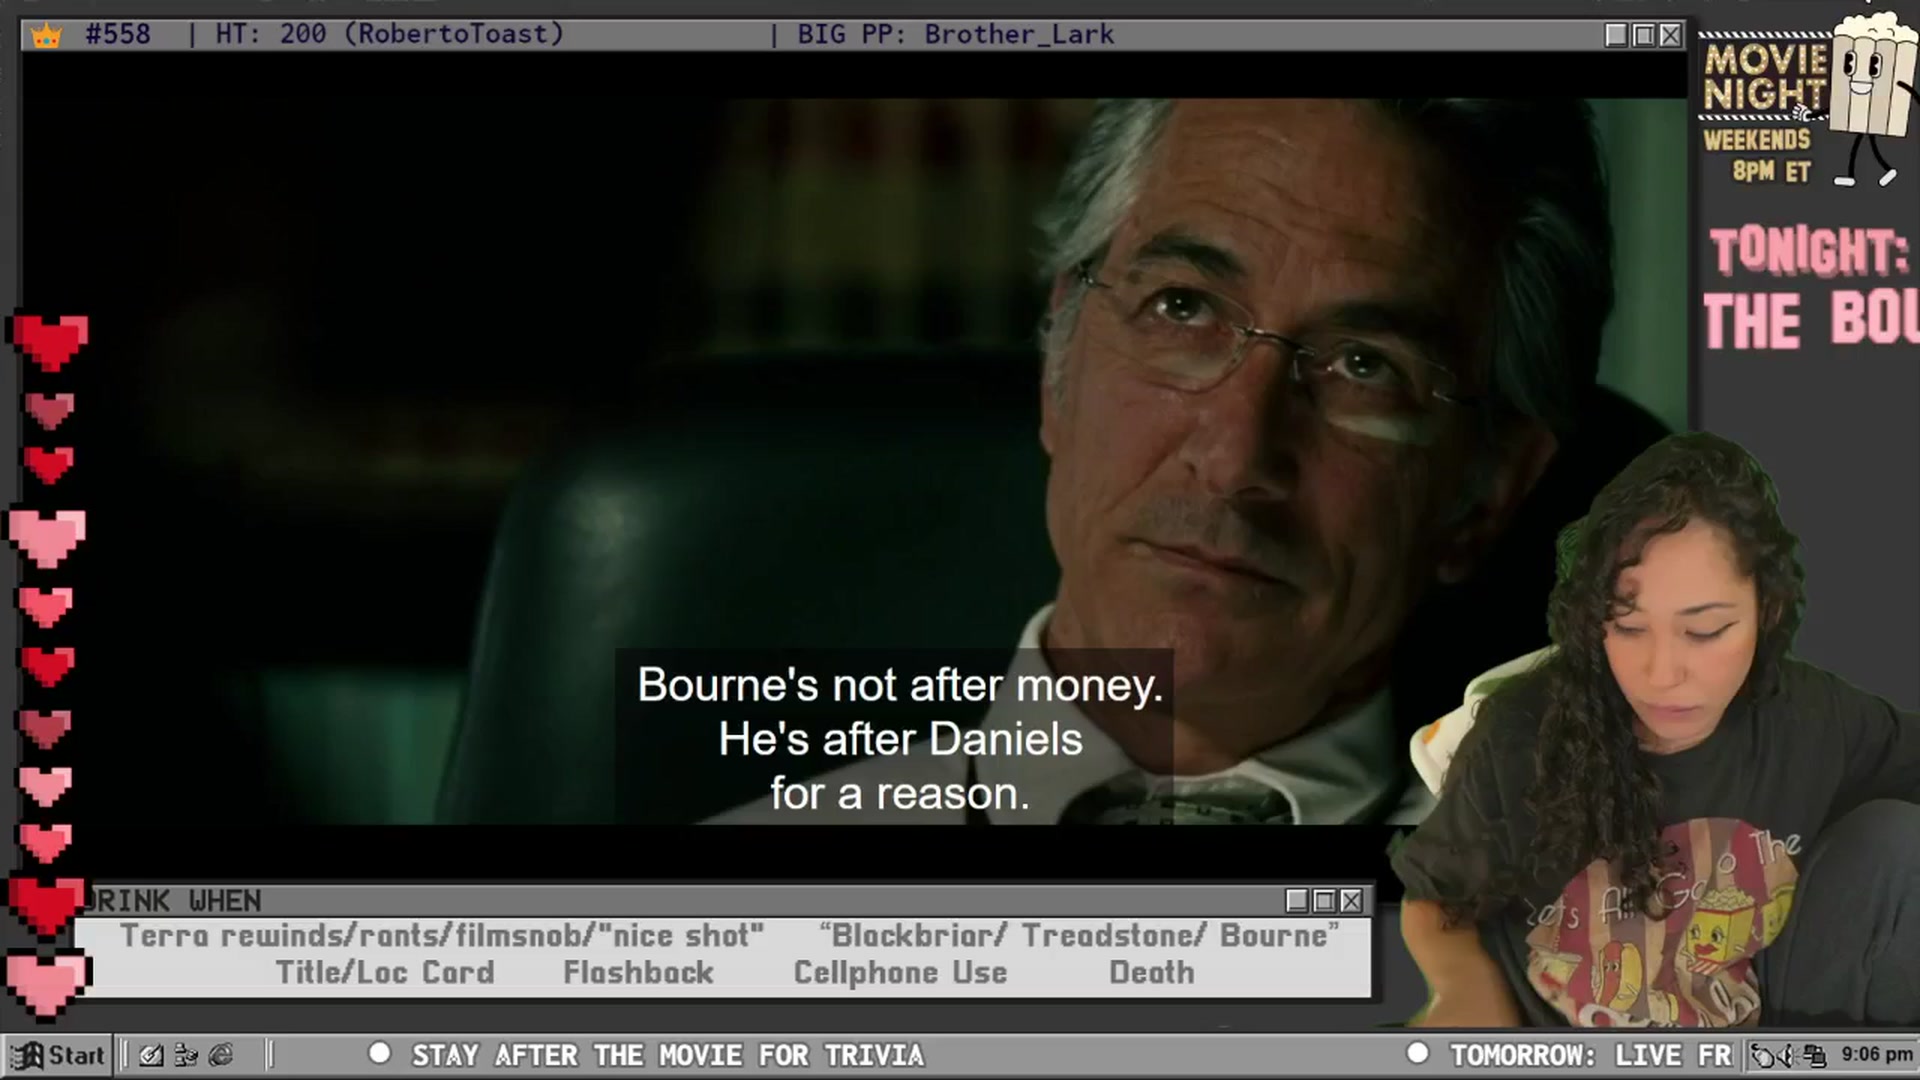The image size is (1920, 1080).
Task: Click the middle quick launch icon
Action: [186, 1055]
